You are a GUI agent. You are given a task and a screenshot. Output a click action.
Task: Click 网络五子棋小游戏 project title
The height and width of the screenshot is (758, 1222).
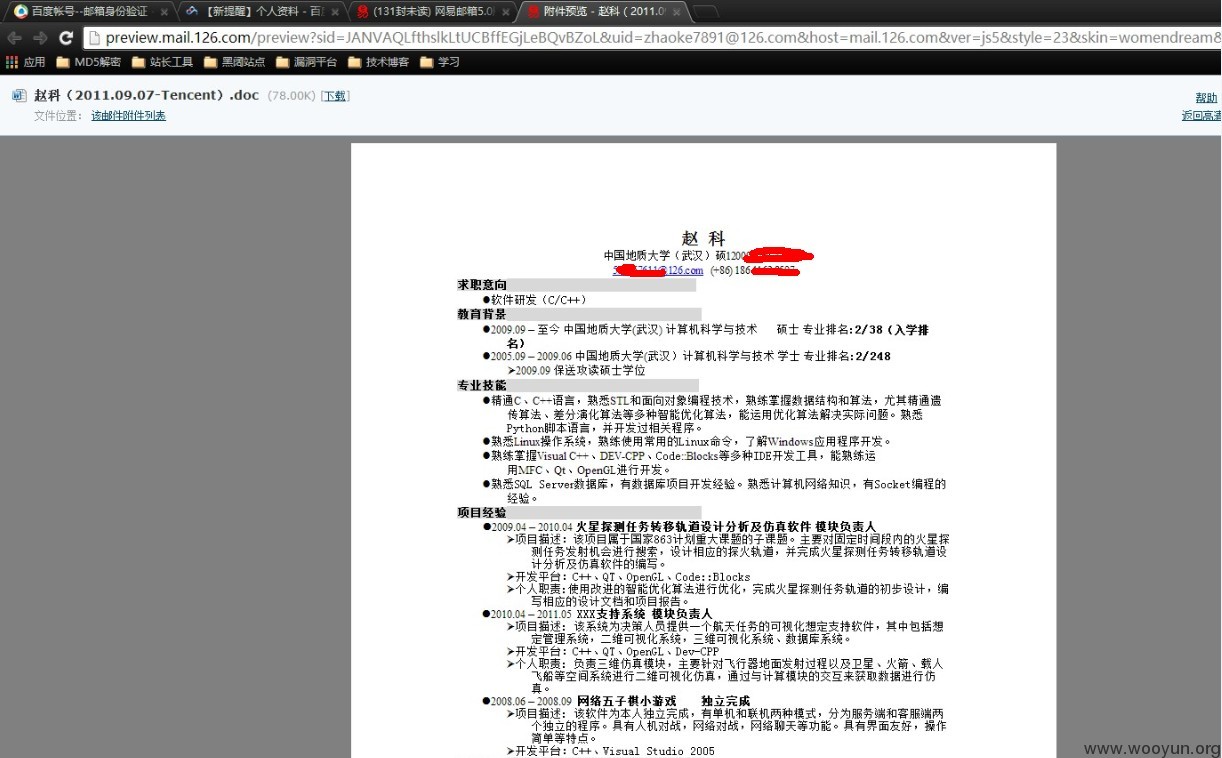(626, 701)
